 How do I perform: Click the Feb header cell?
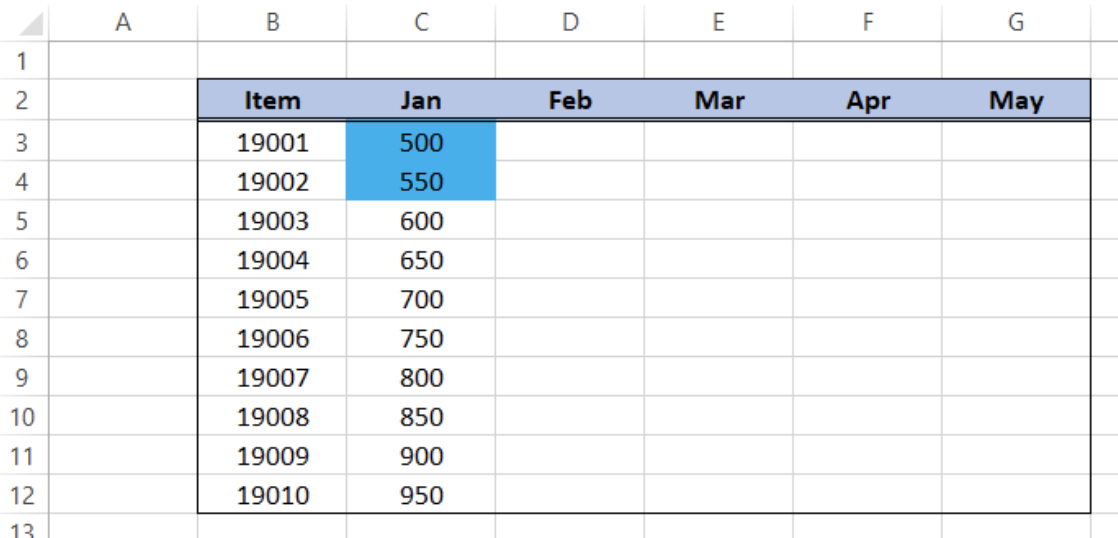(570, 100)
